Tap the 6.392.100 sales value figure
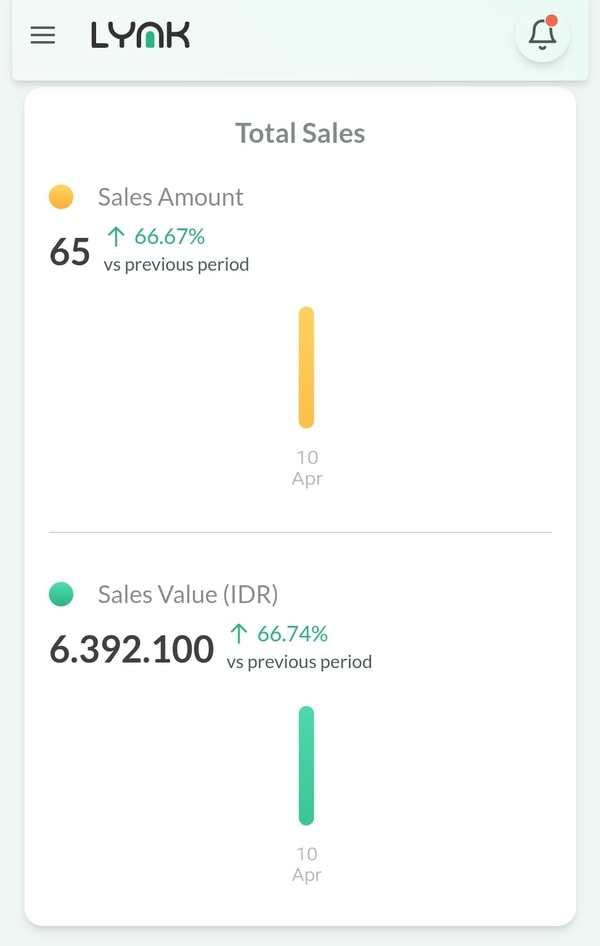 click(x=131, y=650)
